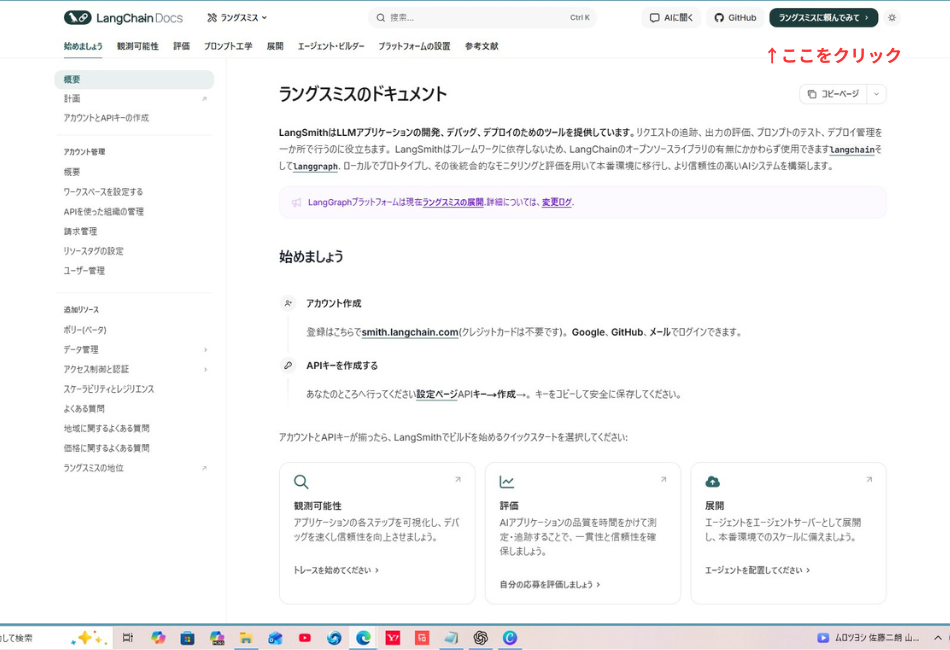The width and height of the screenshot is (950, 650).
Task: Expand the データ管理 sidebar section
Action: click(204, 352)
